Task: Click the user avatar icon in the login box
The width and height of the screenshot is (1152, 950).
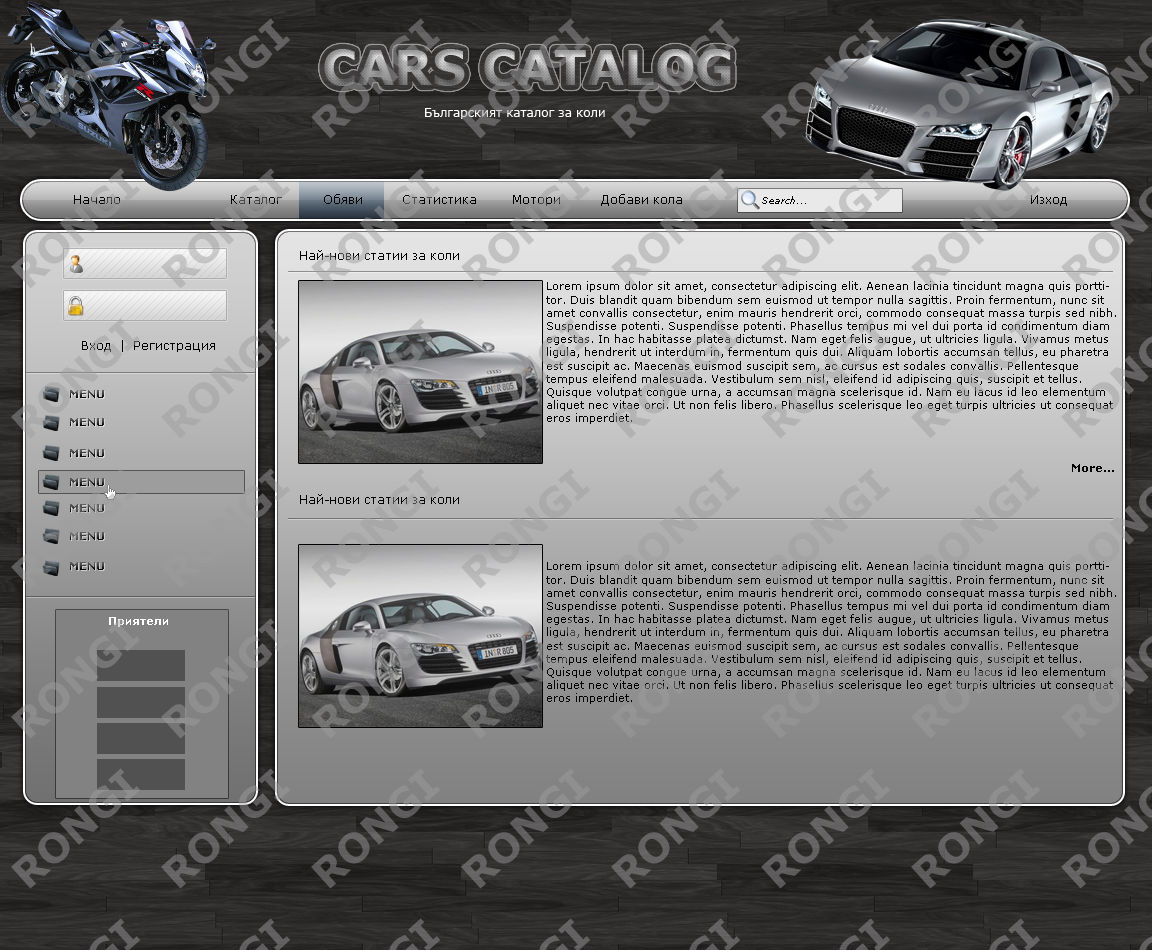Action: pos(76,264)
